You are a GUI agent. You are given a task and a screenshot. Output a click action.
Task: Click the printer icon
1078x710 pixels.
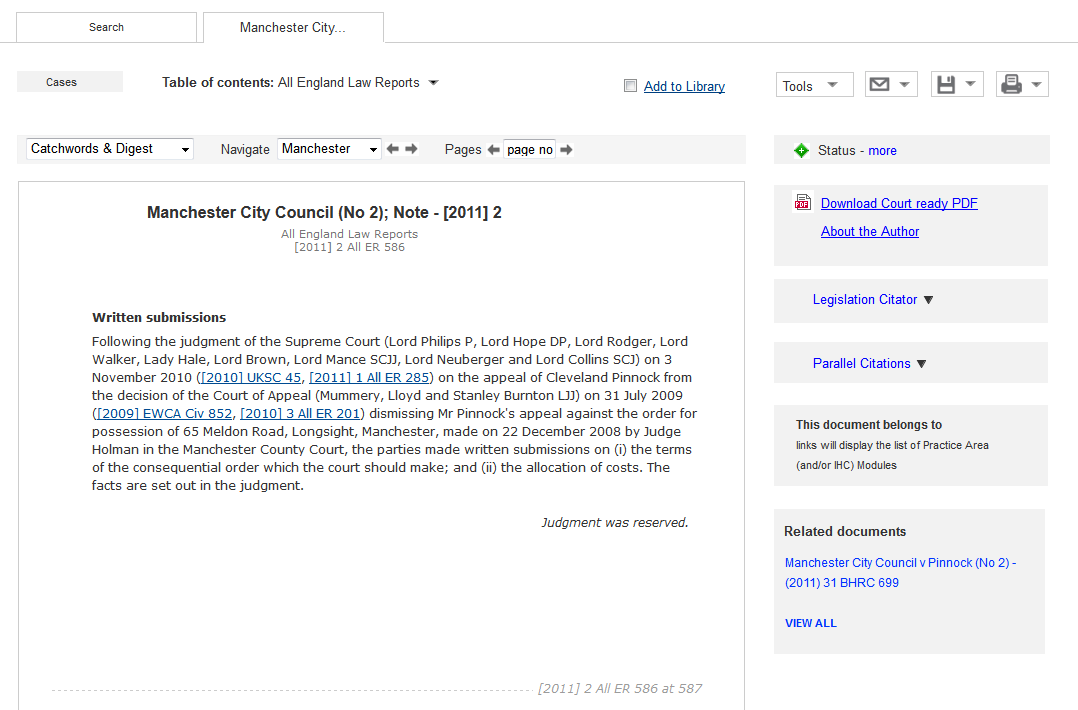click(x=1011, y=85)
